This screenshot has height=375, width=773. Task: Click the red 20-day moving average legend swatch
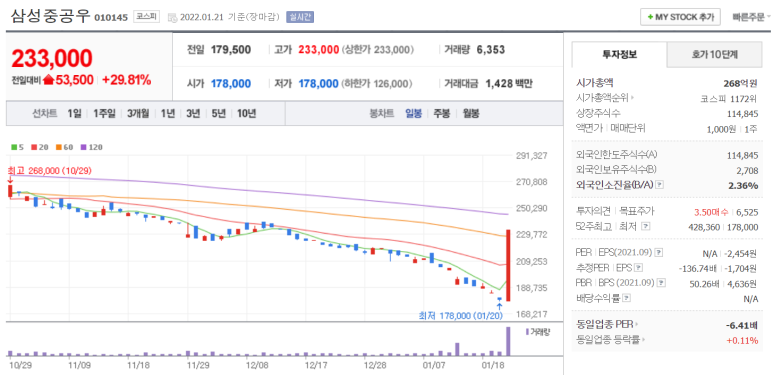coord(33,147)
